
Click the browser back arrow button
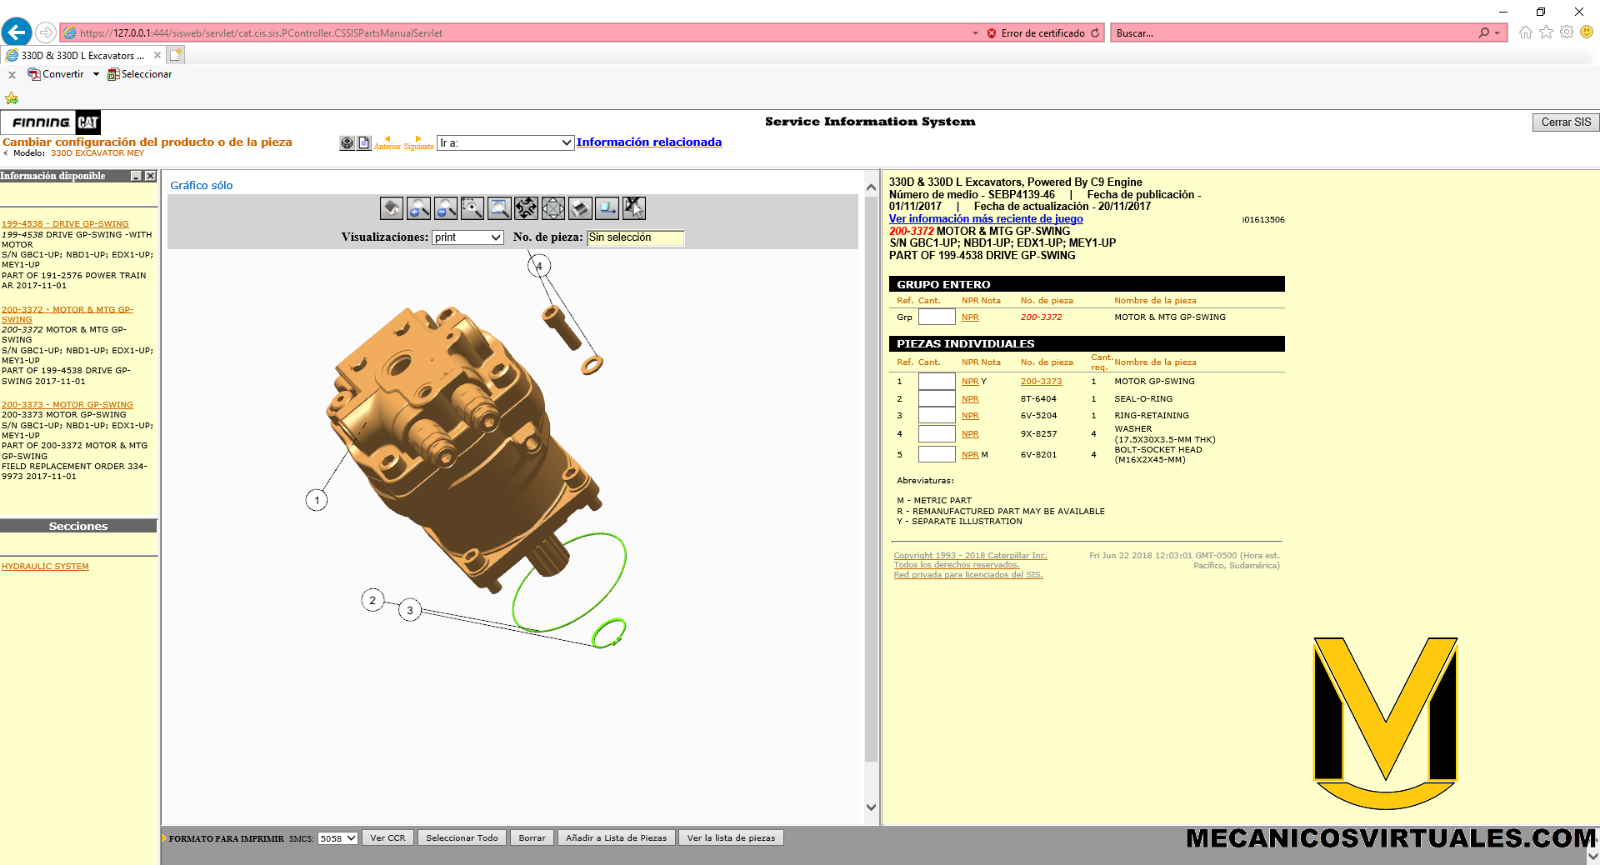[x=17, y=32]
